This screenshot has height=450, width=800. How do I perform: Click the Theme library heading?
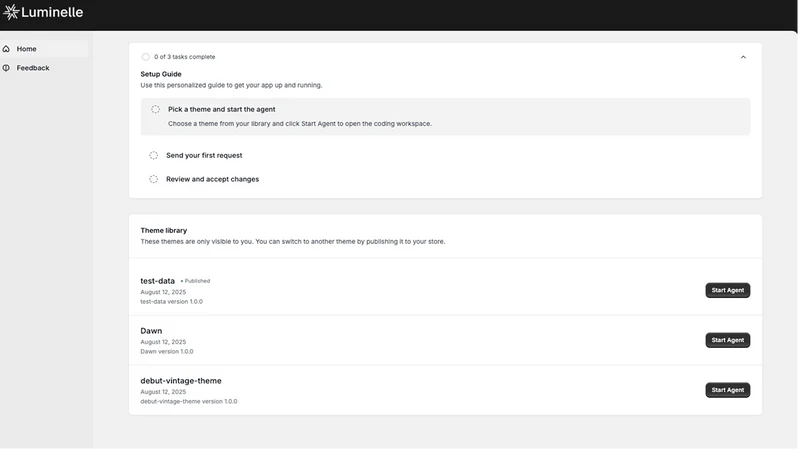(x=164, y=231)
